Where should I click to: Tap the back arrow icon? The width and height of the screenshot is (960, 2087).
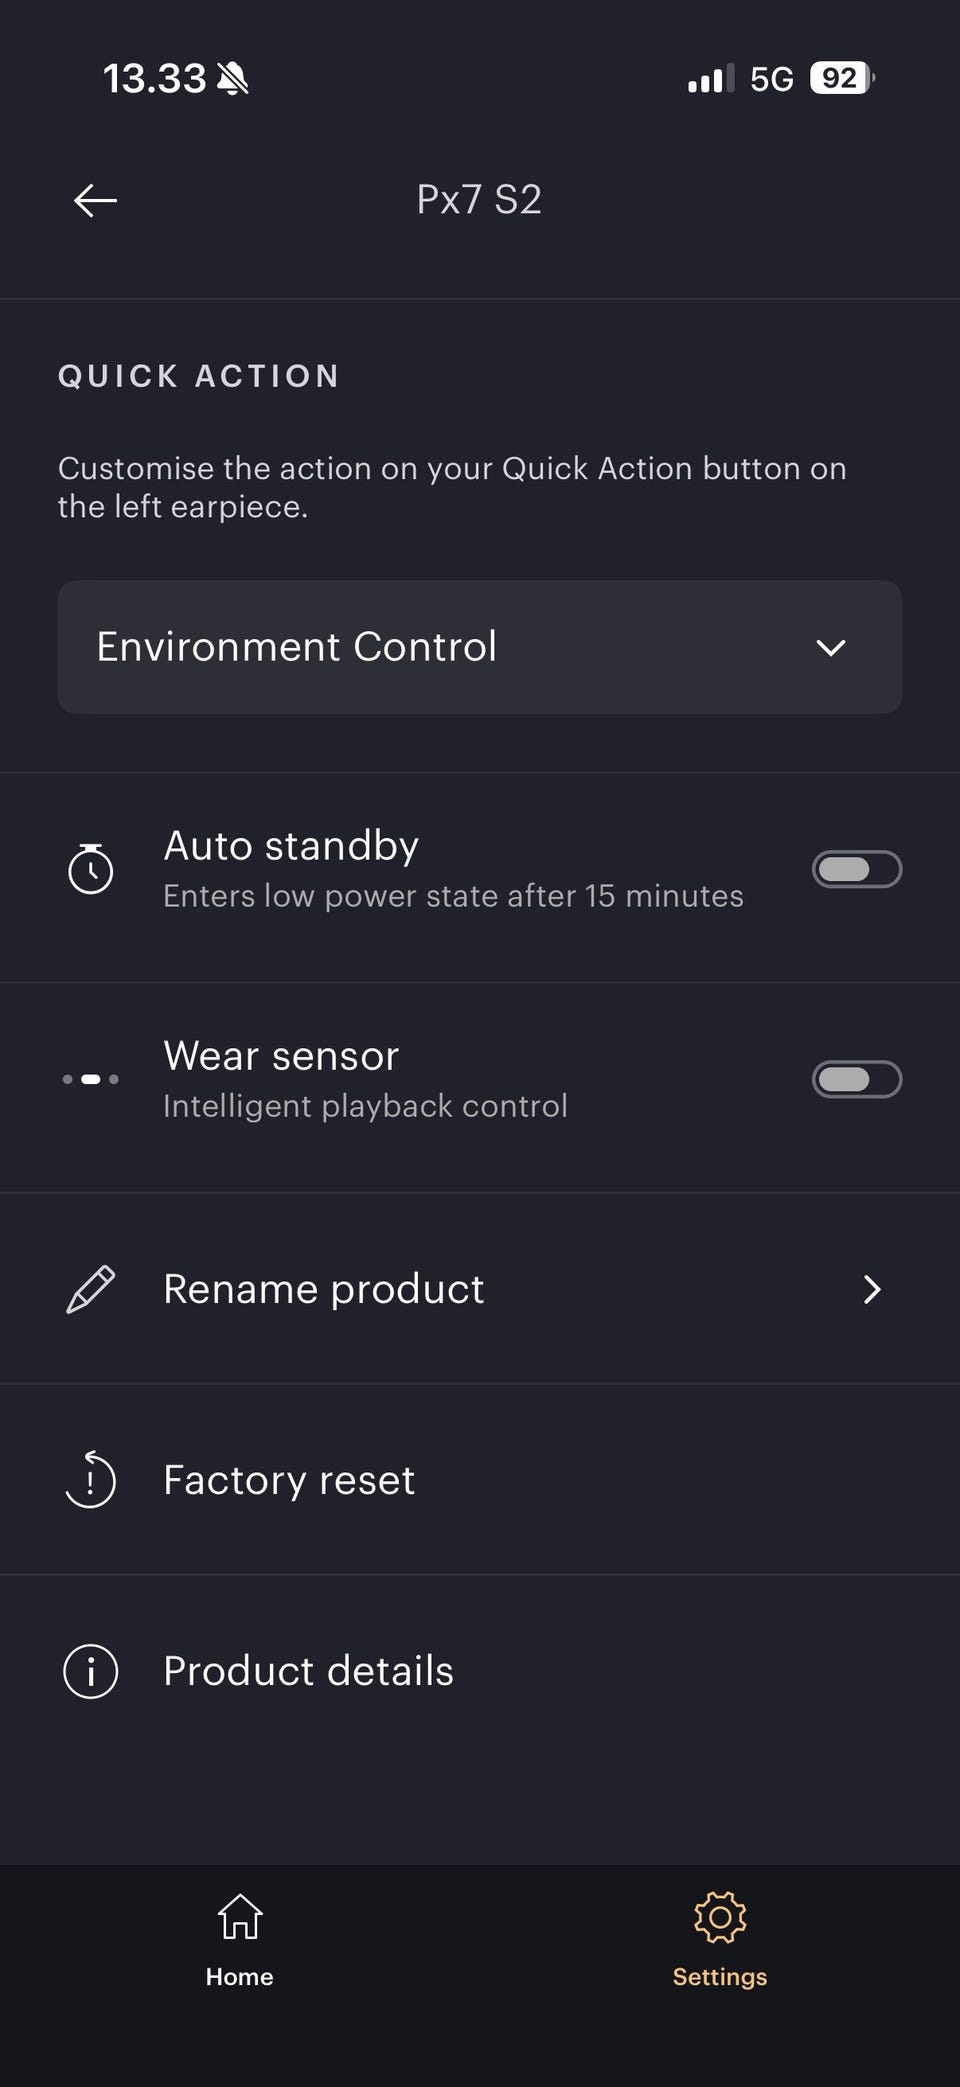pos(95,200)
